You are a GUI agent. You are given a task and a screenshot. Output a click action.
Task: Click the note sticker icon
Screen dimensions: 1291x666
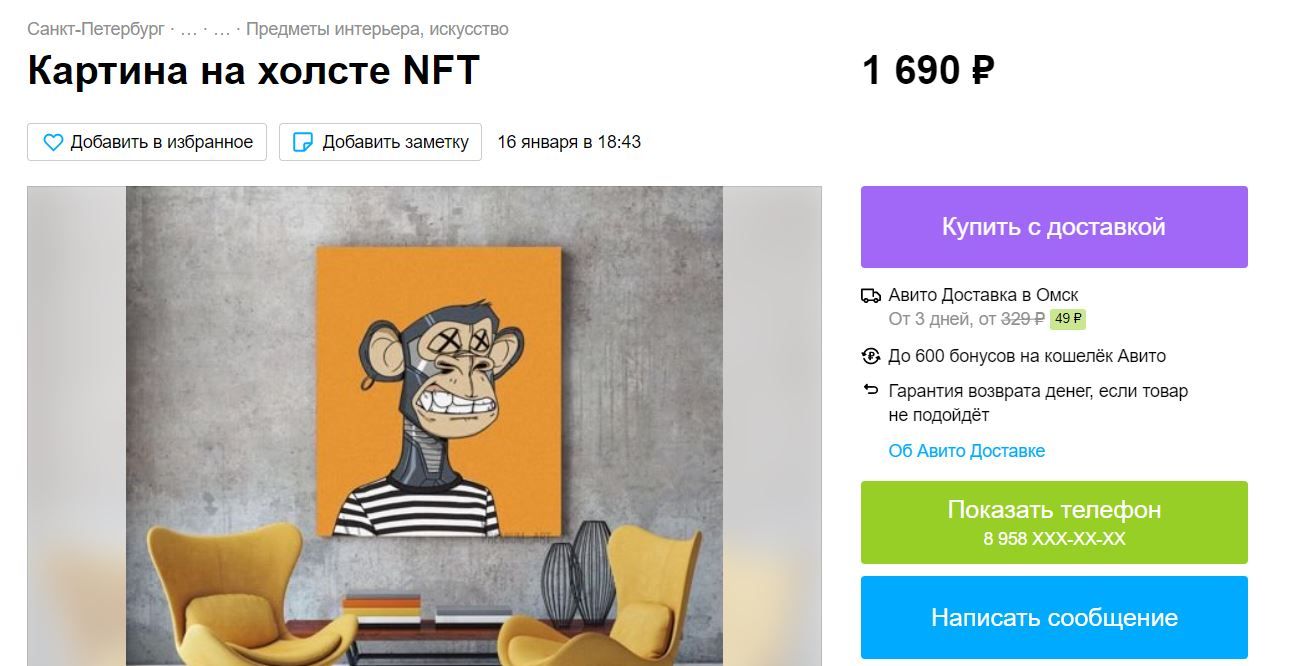point(302,142)
